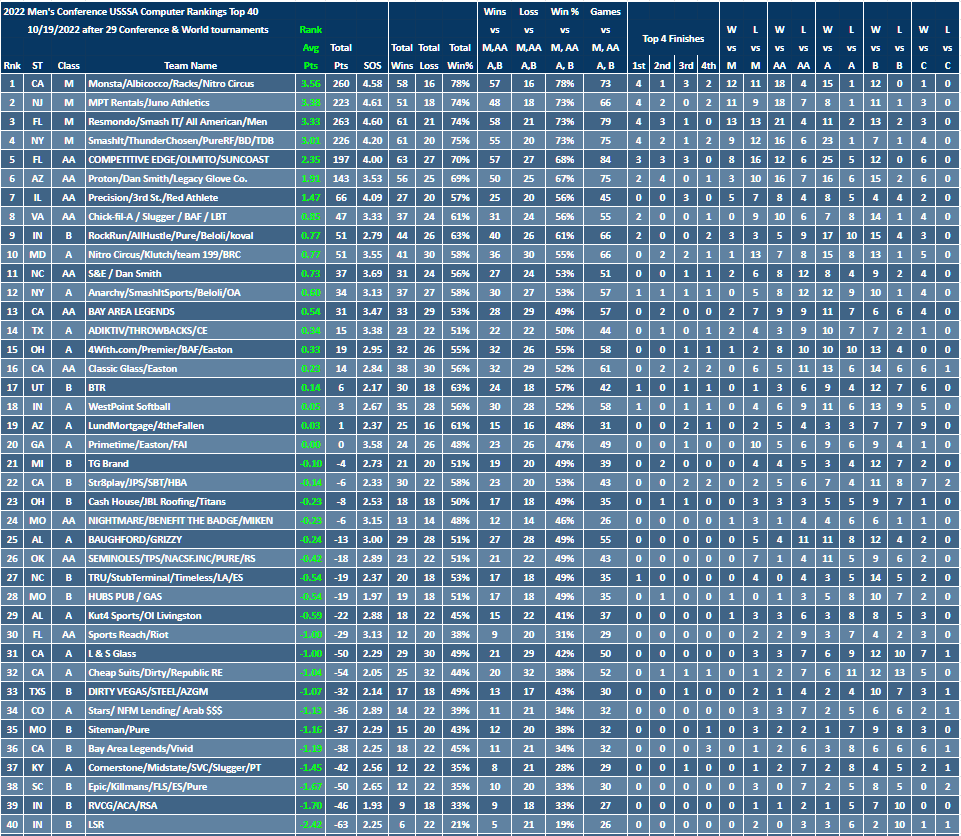Click total points value -63

tap(341, 824)
